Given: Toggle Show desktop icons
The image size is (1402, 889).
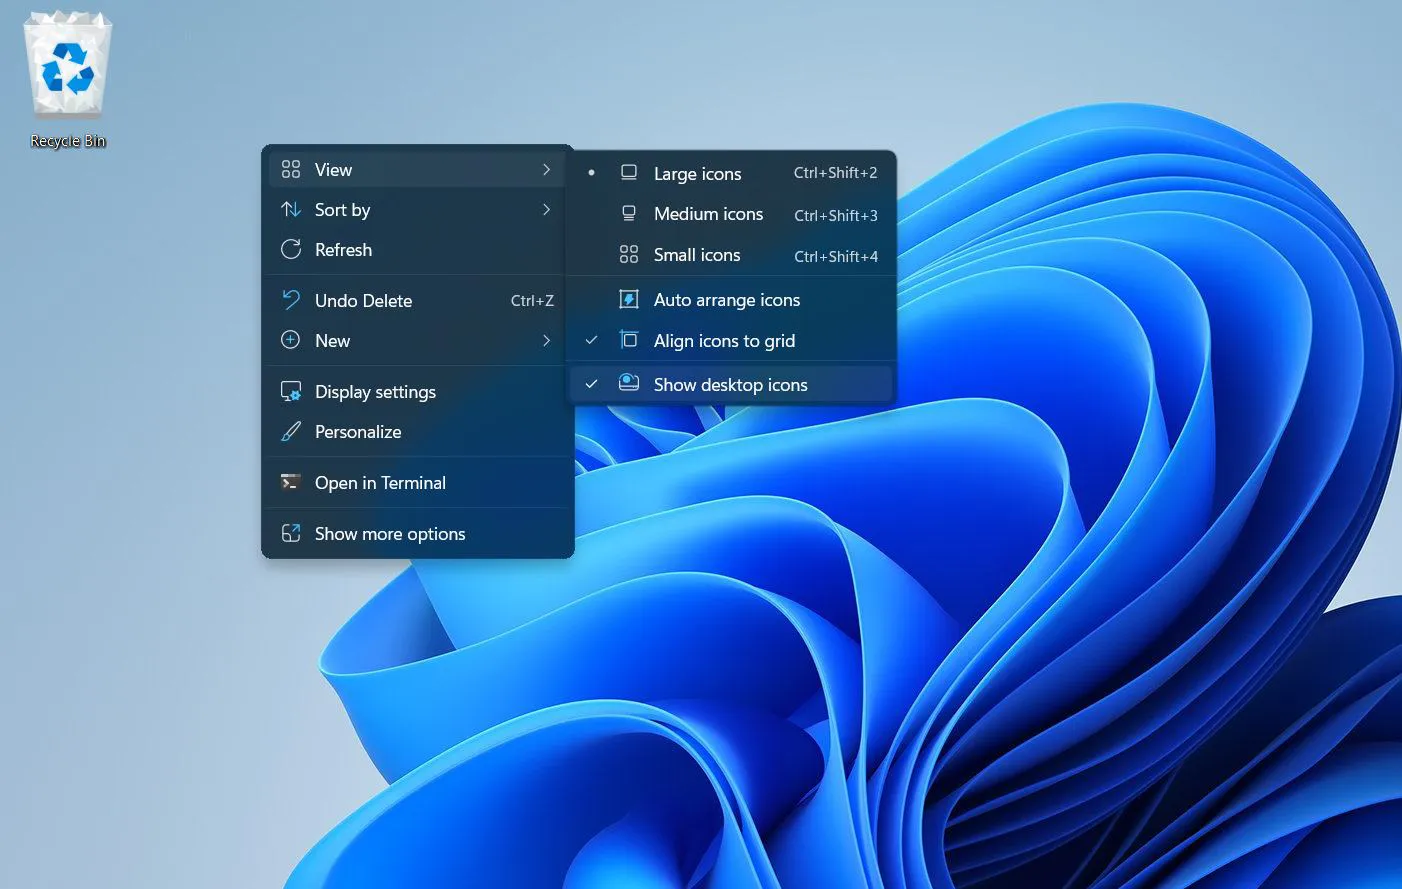Looking at the screenshot, I should (x=730, y=384).
